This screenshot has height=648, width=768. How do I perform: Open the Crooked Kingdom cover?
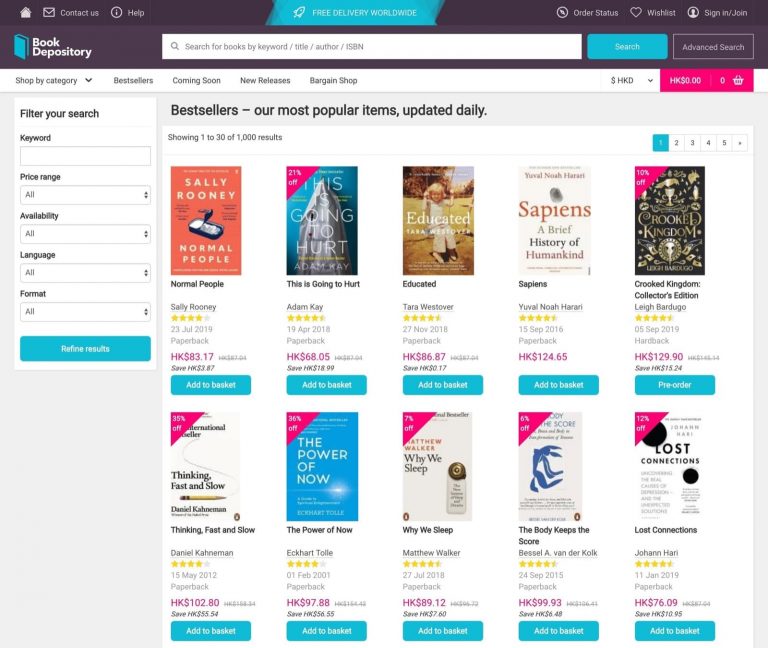click(x=670, y=220)
